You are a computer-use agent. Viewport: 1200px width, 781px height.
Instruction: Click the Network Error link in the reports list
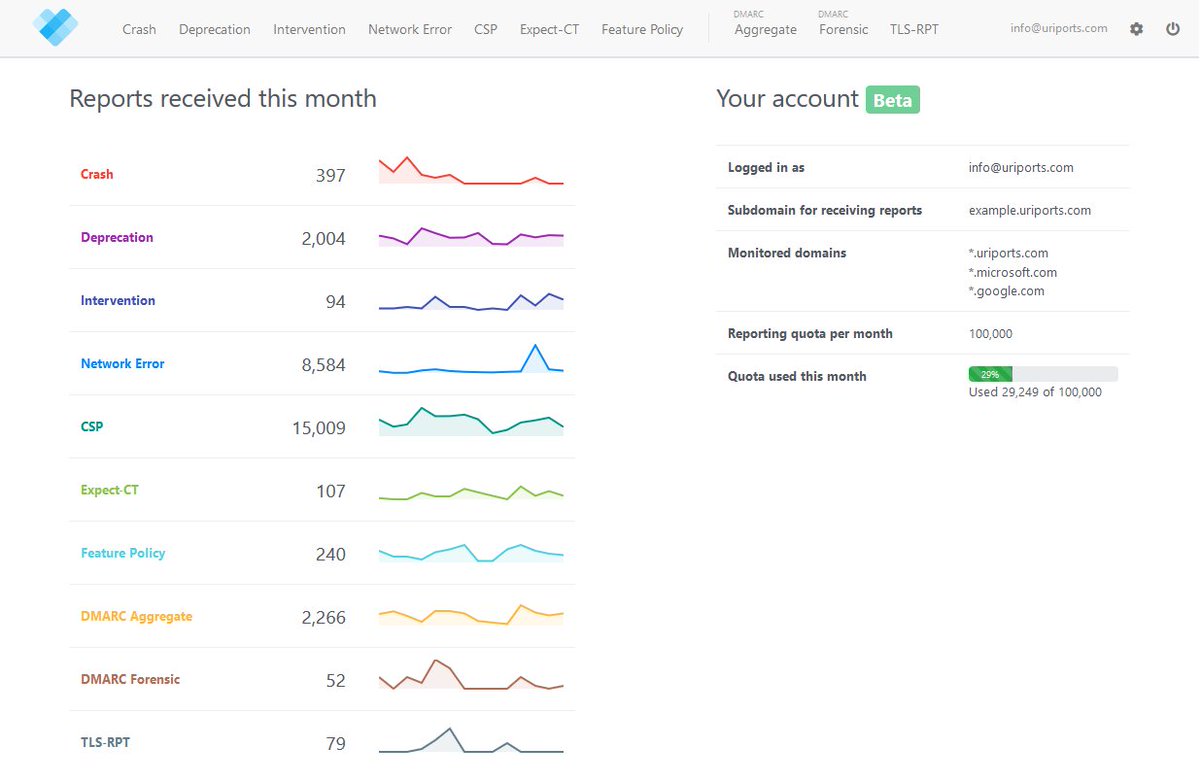tap(122, 363)
